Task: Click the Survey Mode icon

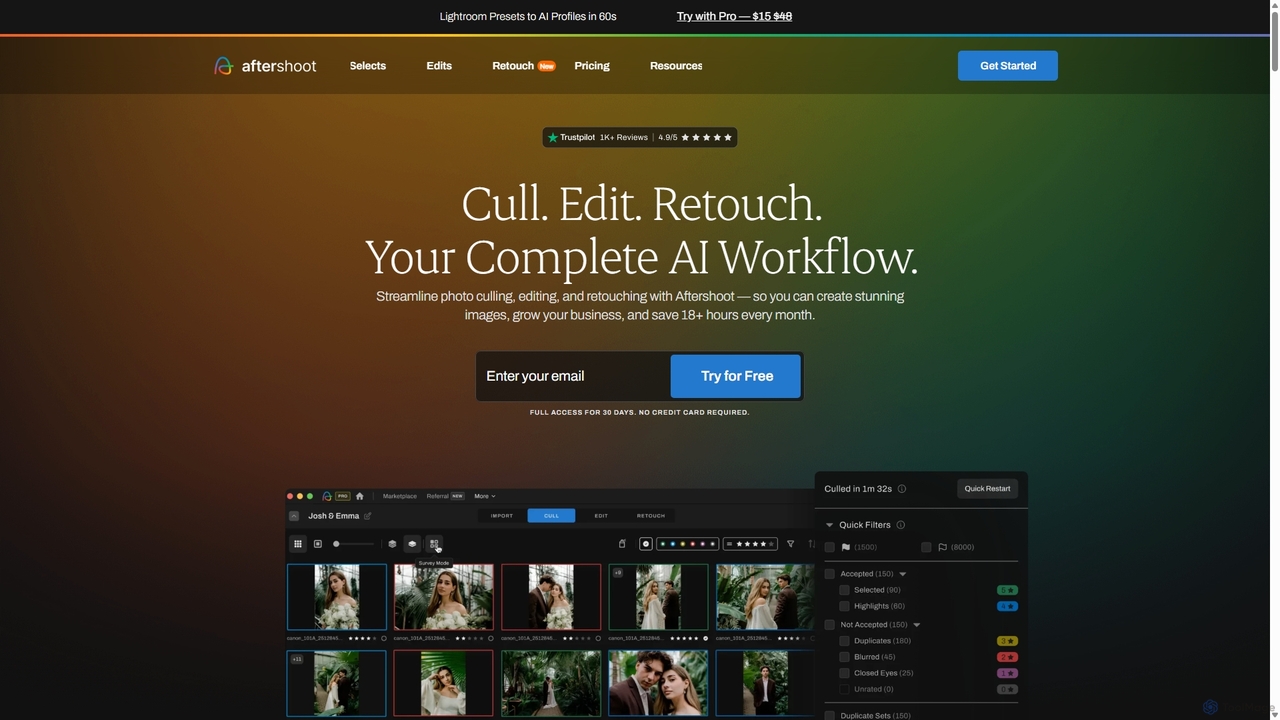Action: coord(434,544)
